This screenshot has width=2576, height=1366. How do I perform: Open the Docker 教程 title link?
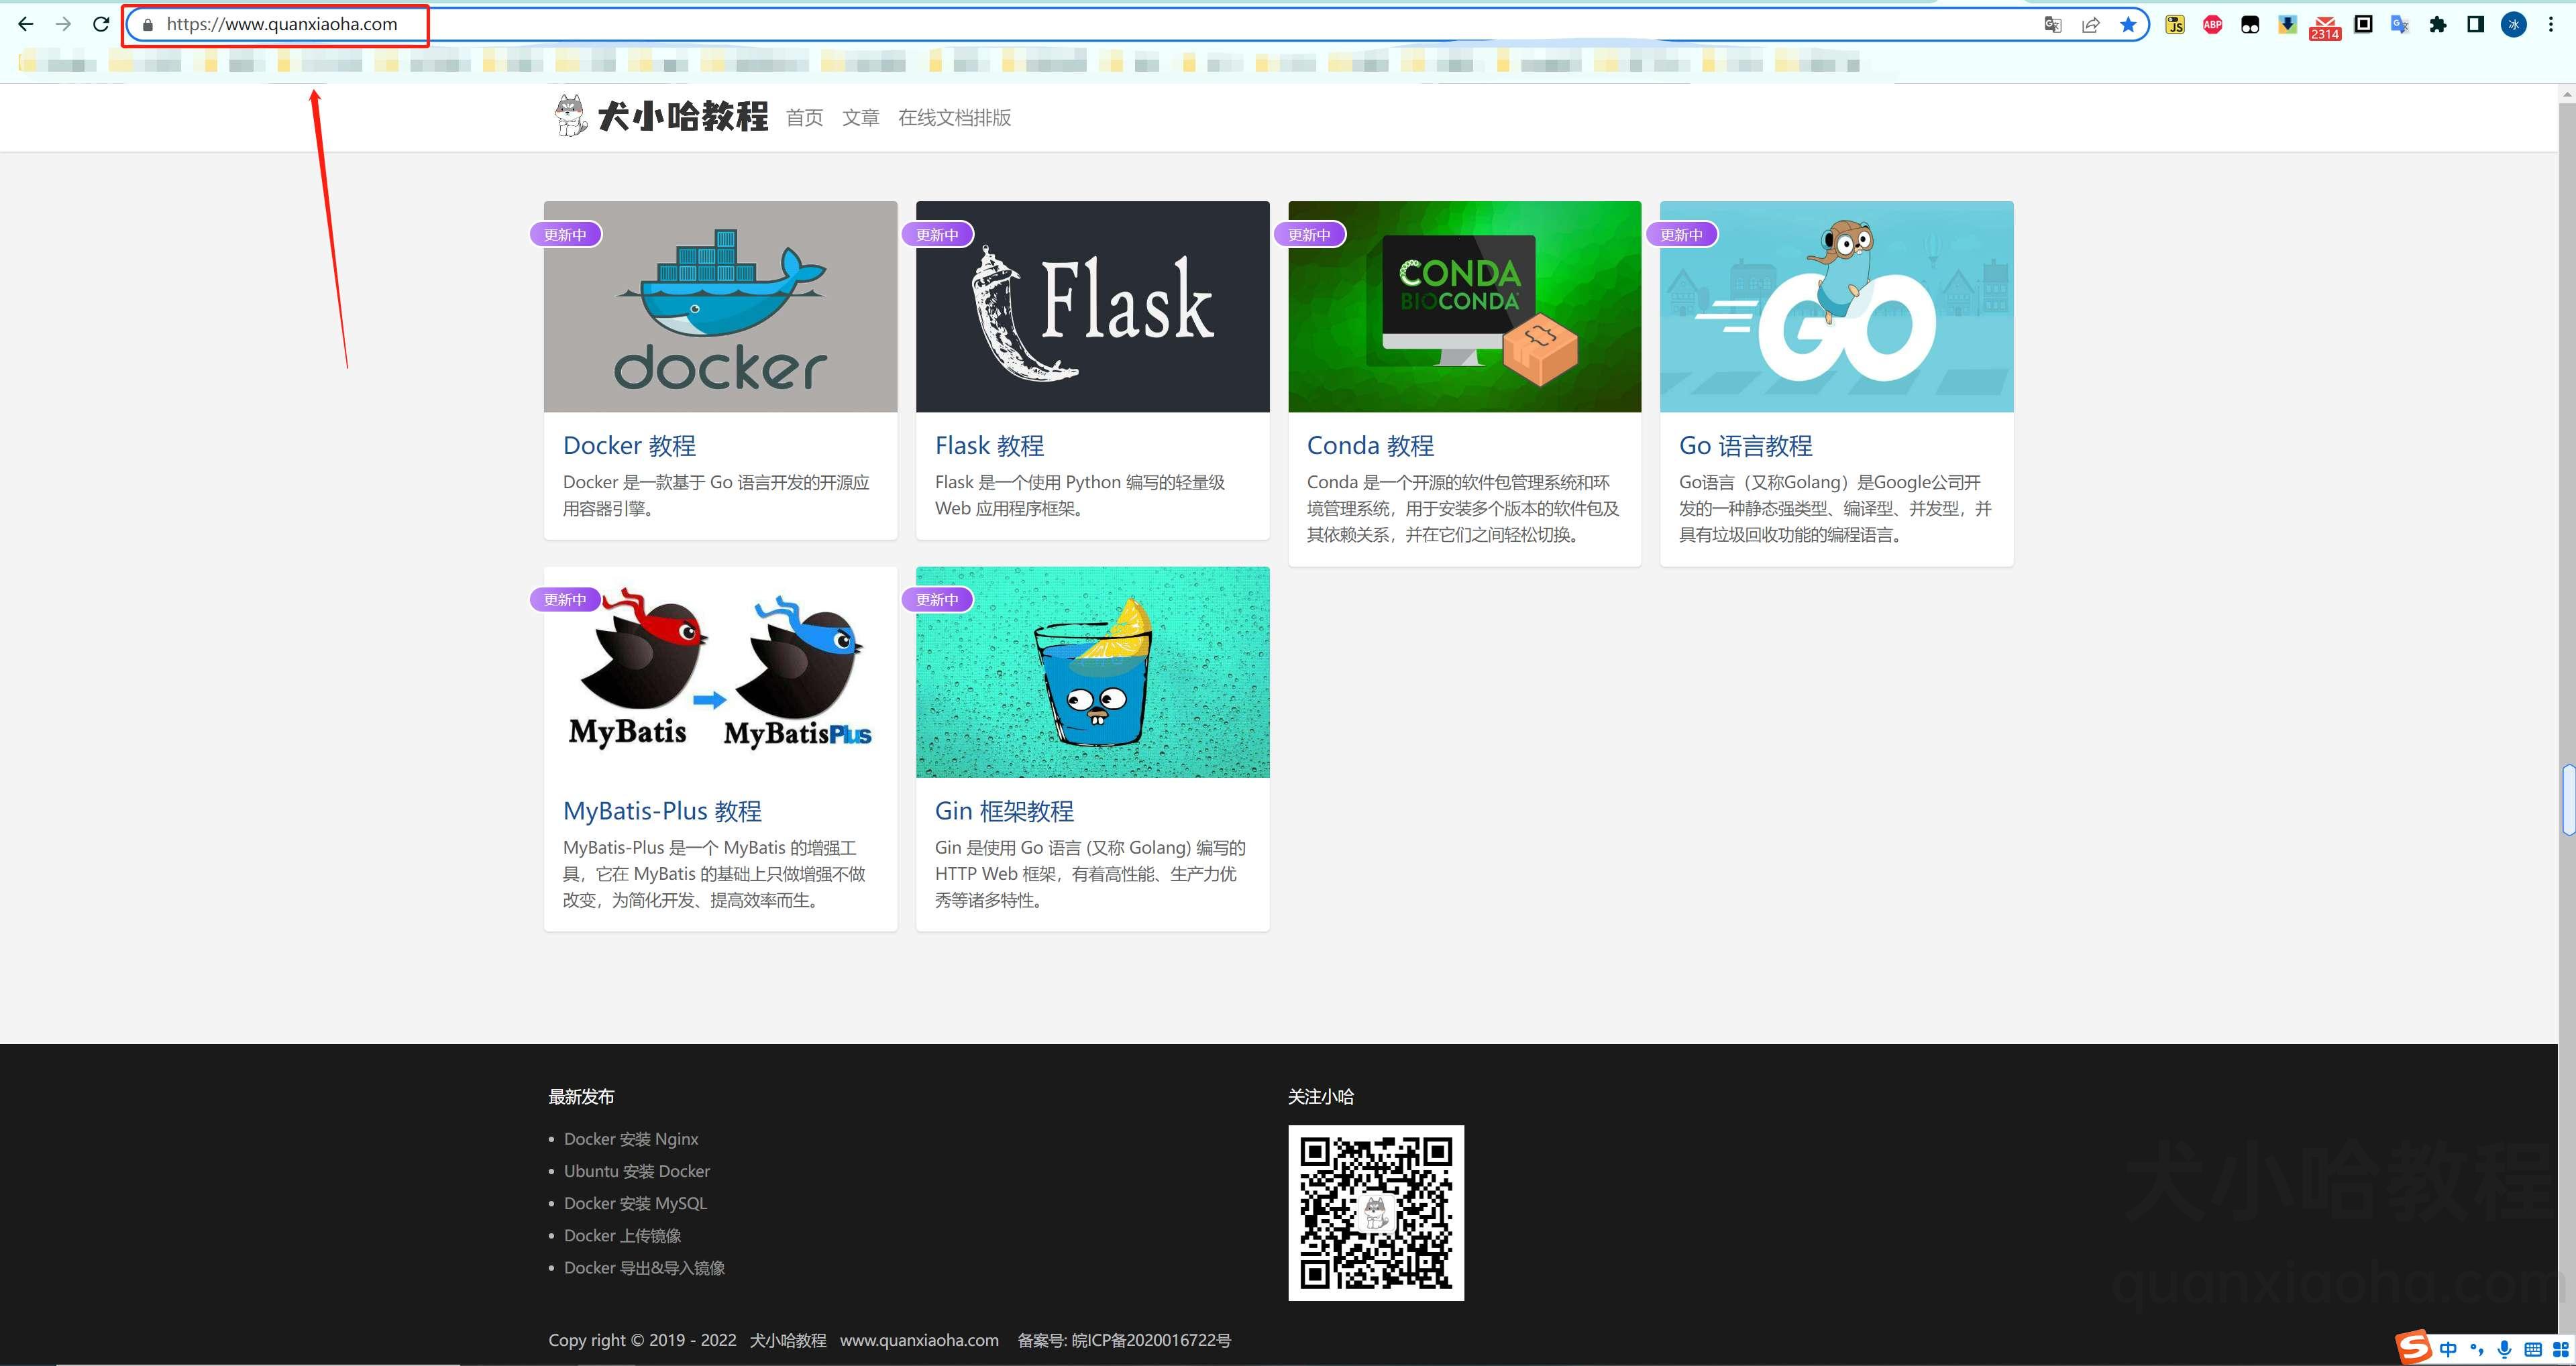[629, 445]
